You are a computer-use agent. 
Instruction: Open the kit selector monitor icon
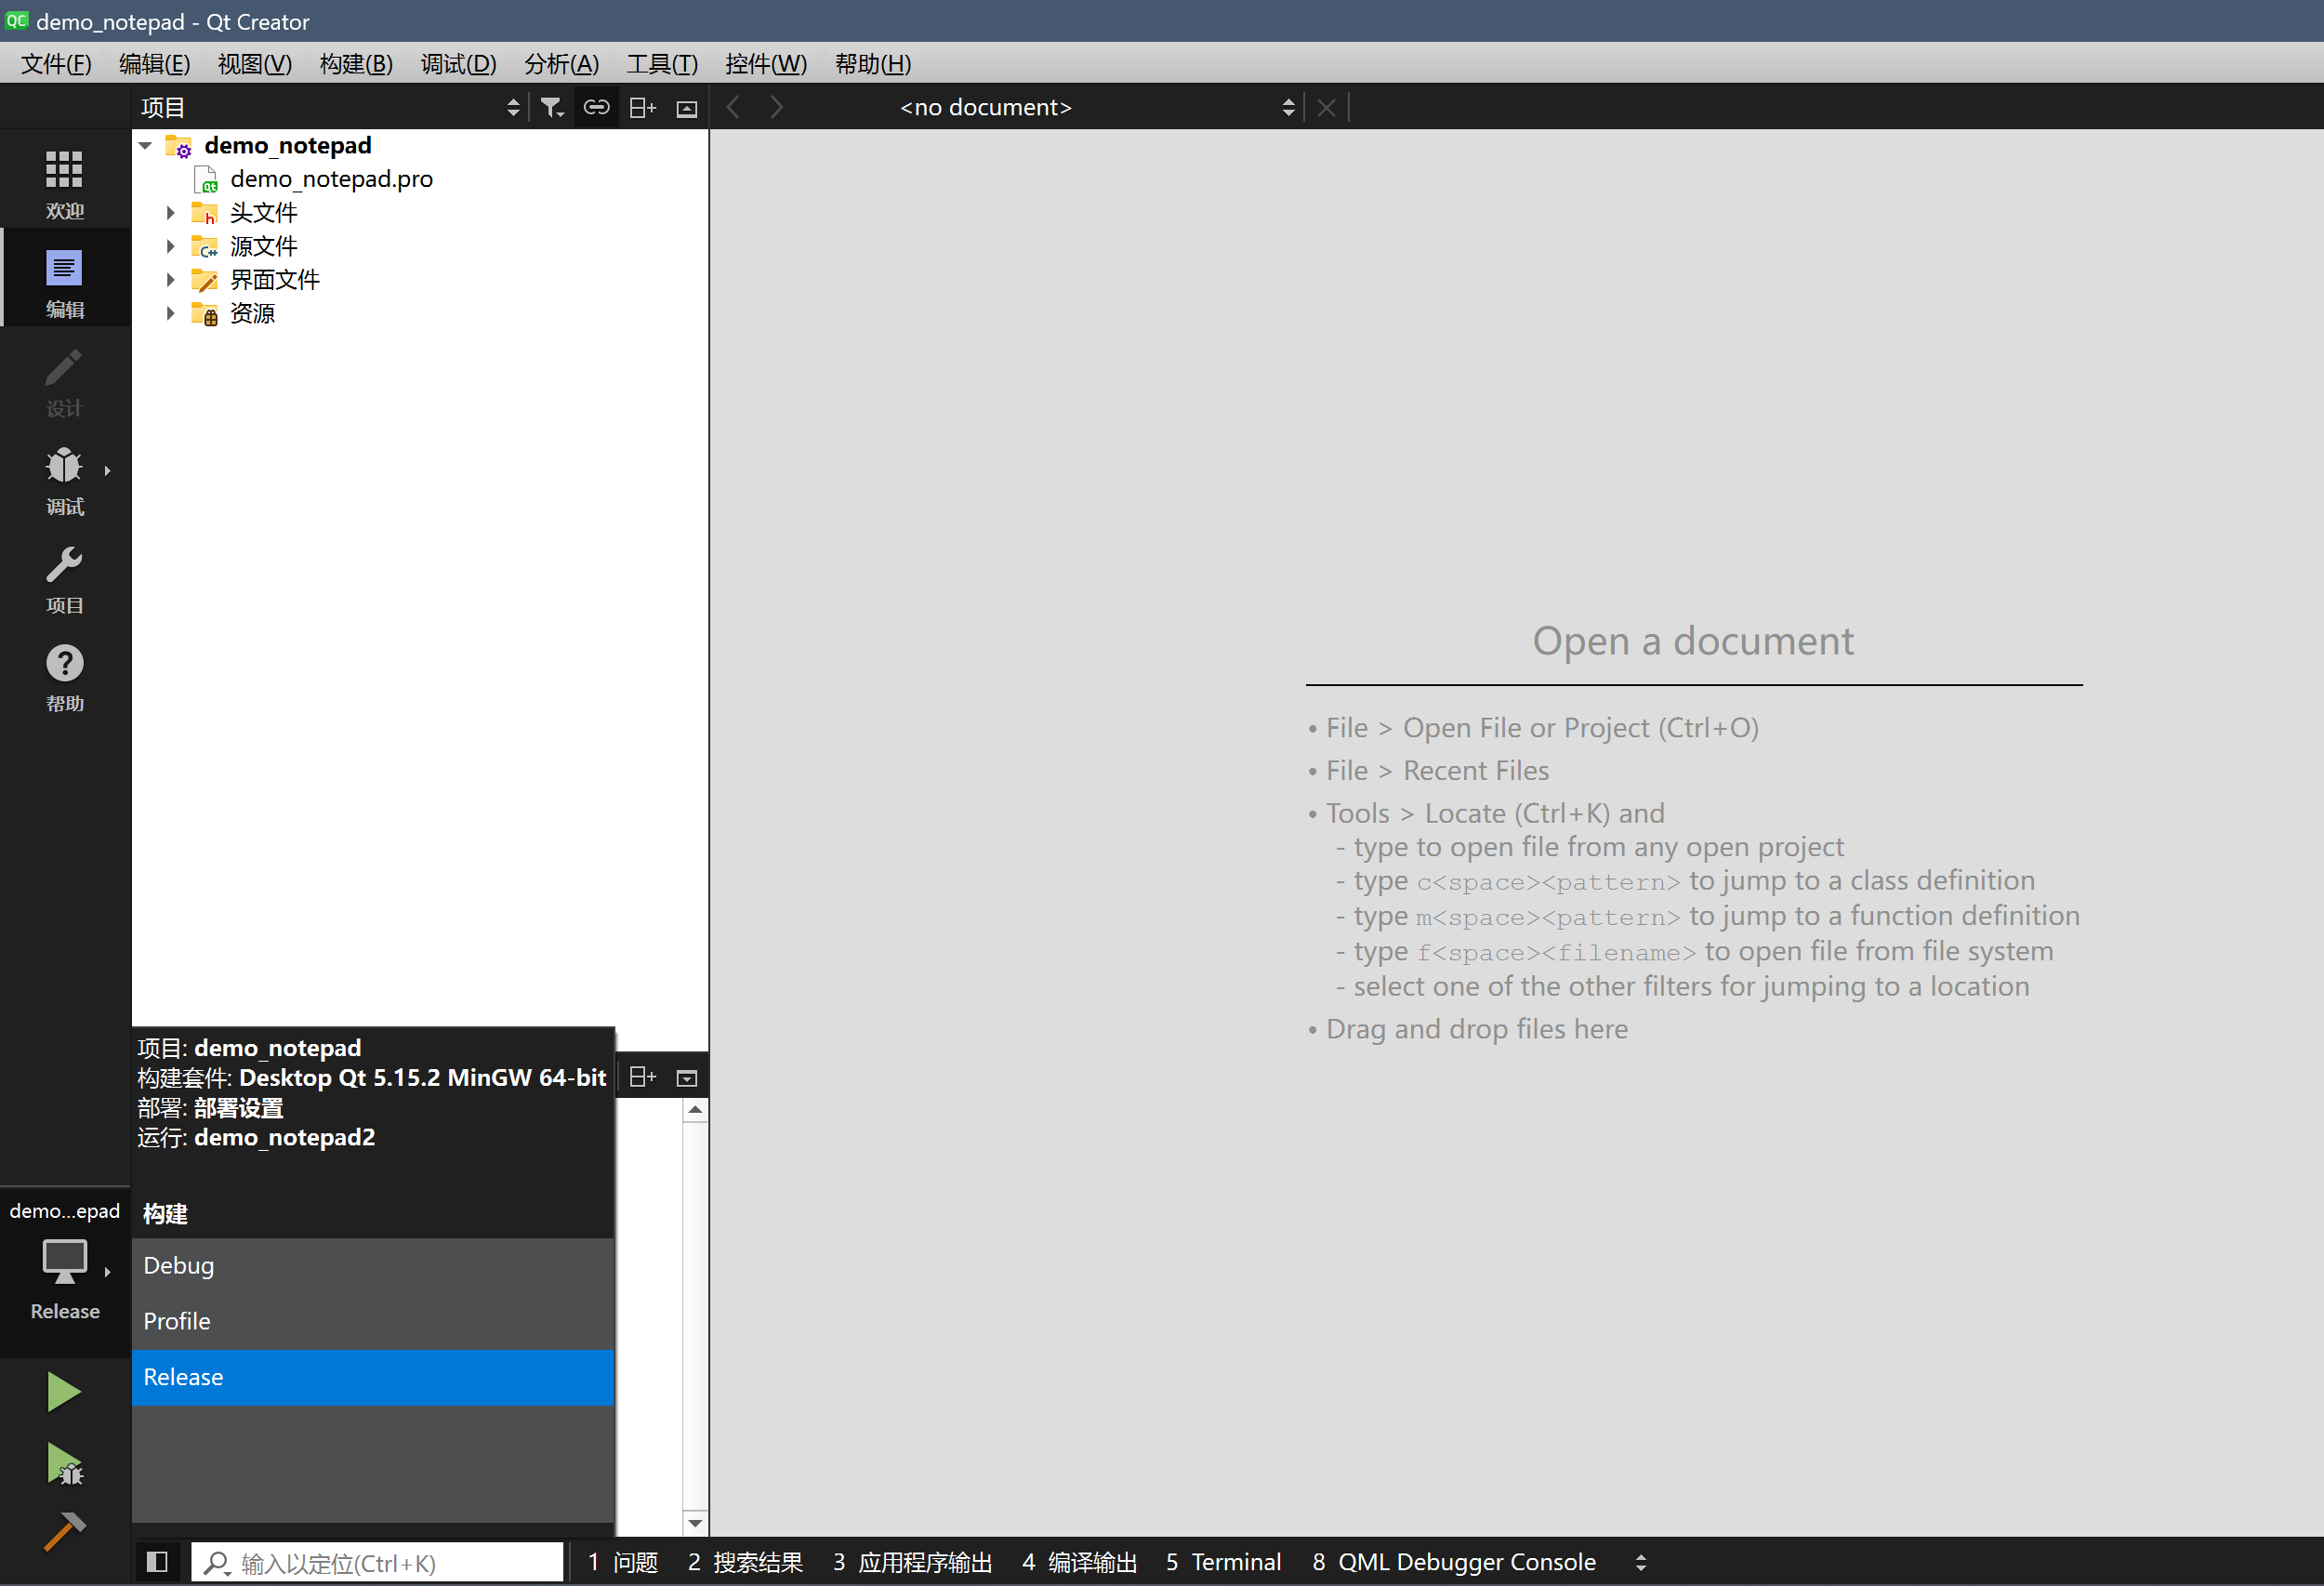coord(65,1261)
